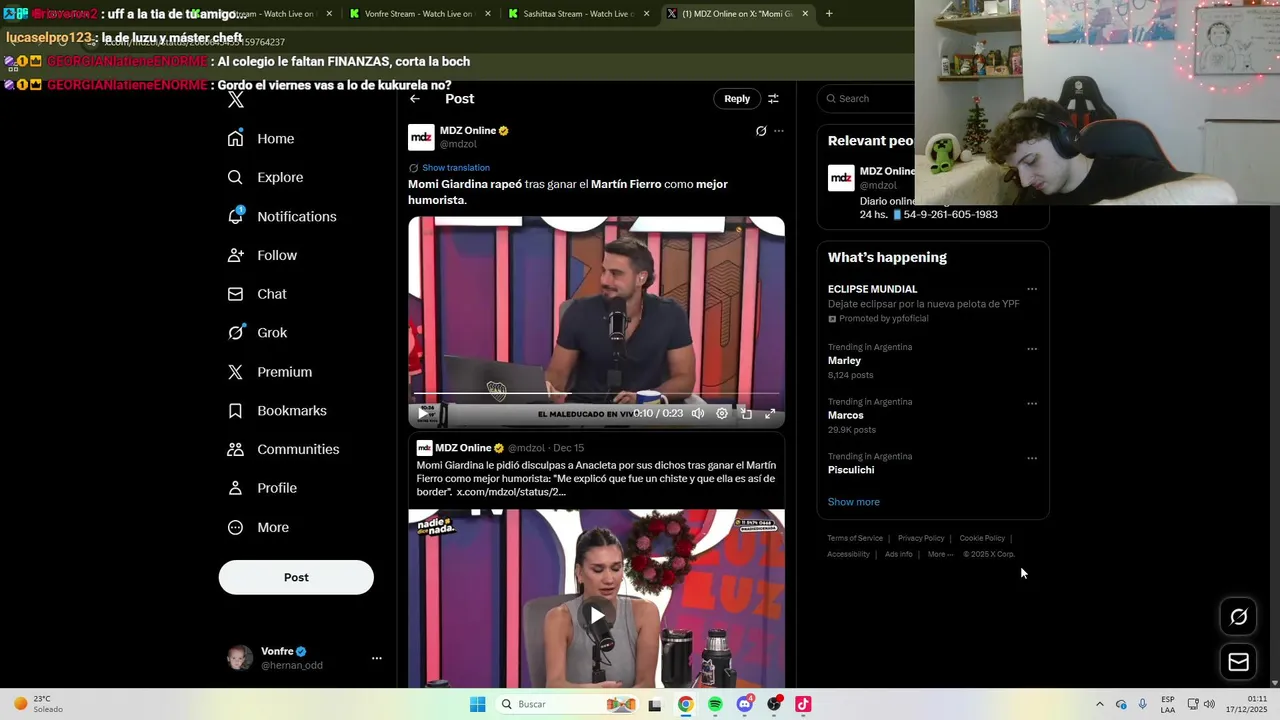Click the X logo in the sidebar
This screenshot has width=1280, height=720.
tap(236, 100)
